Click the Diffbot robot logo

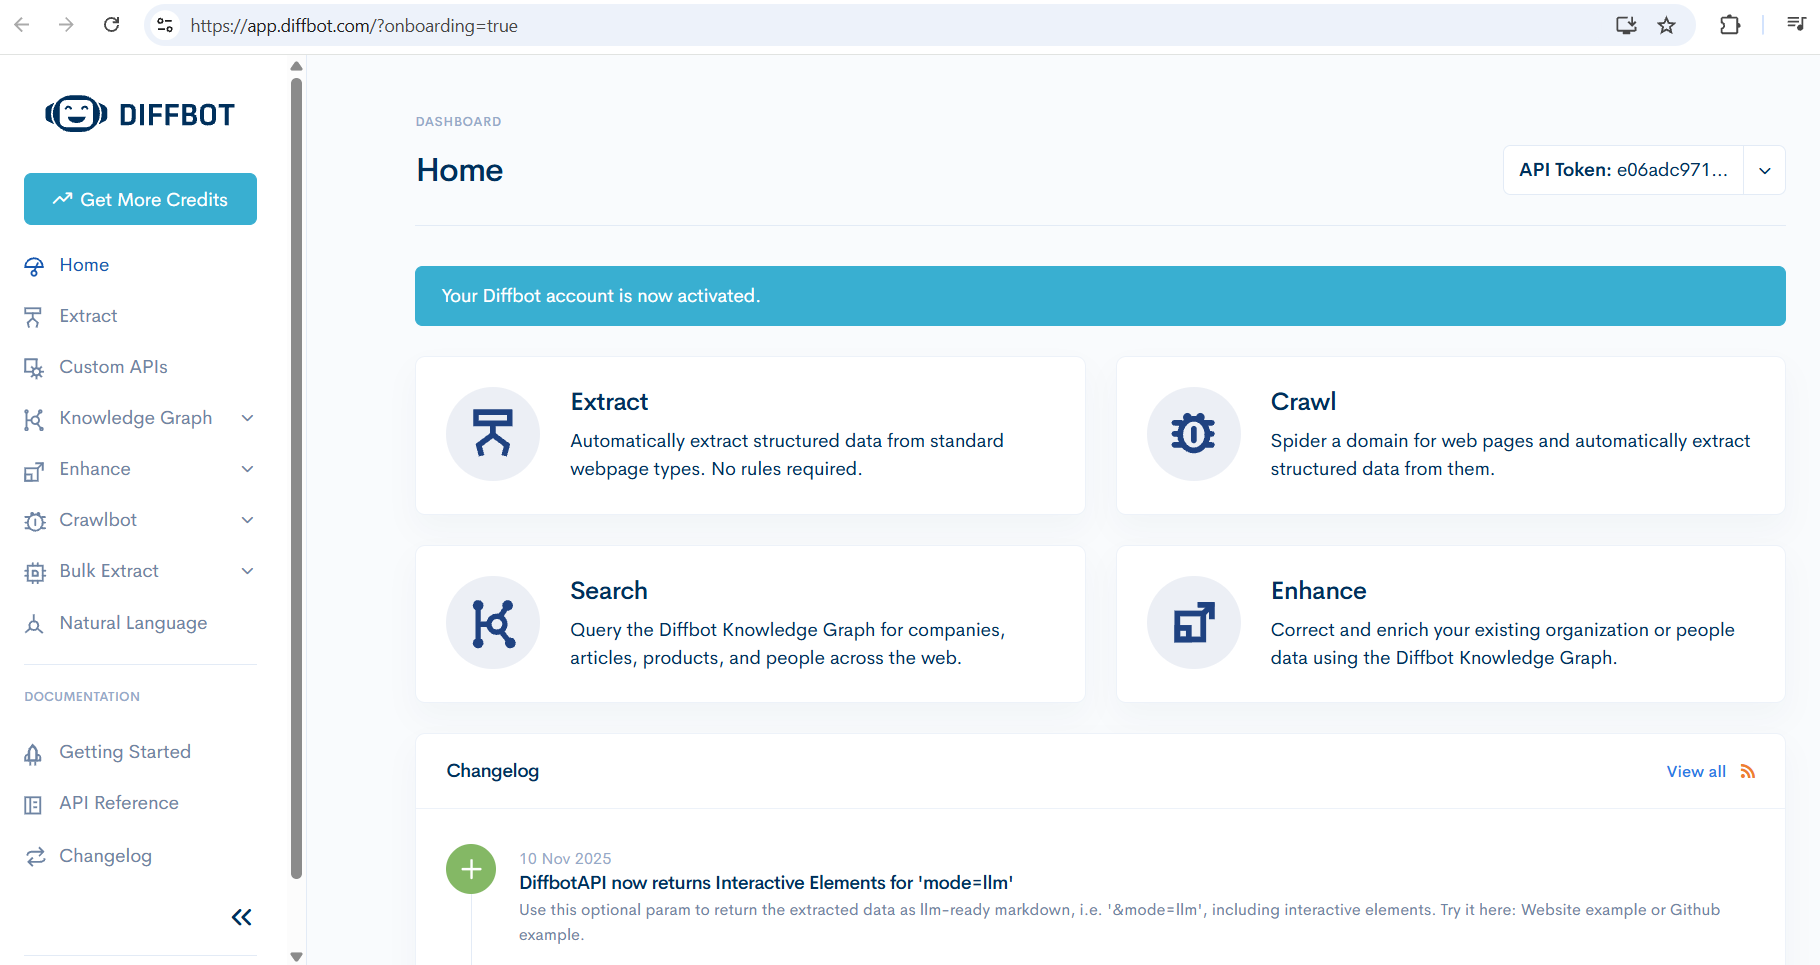point(76,113)
